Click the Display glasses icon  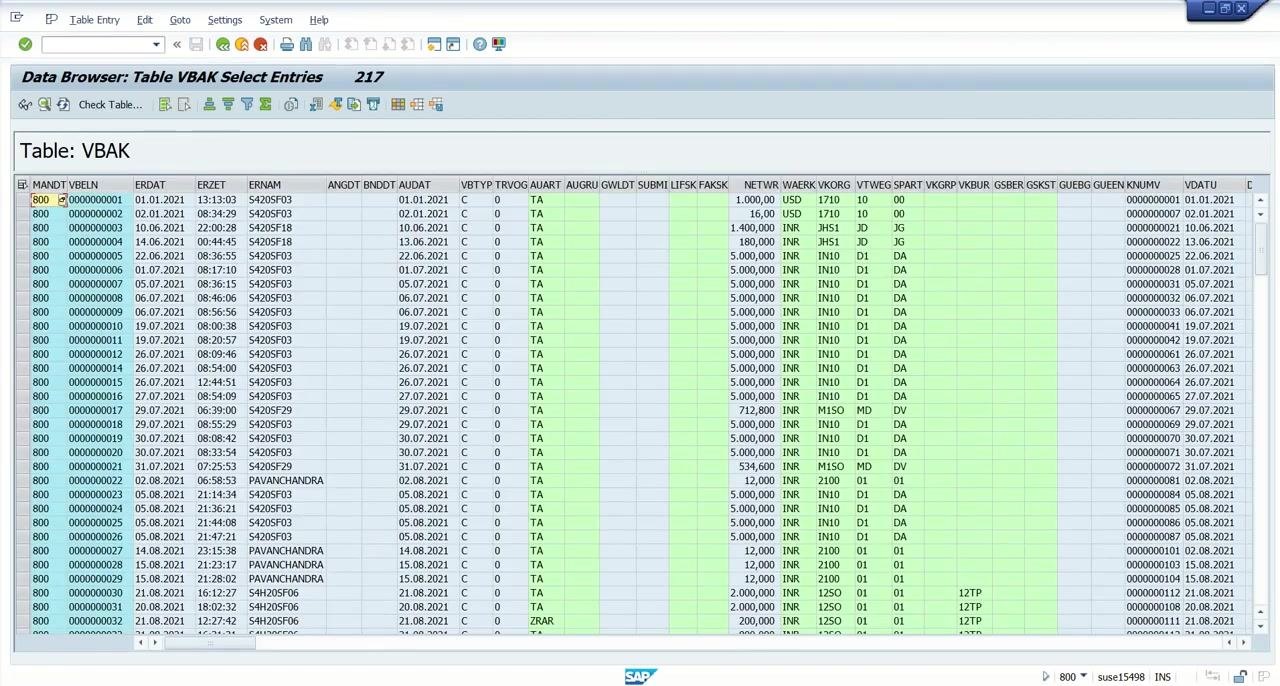coord(25,104)
